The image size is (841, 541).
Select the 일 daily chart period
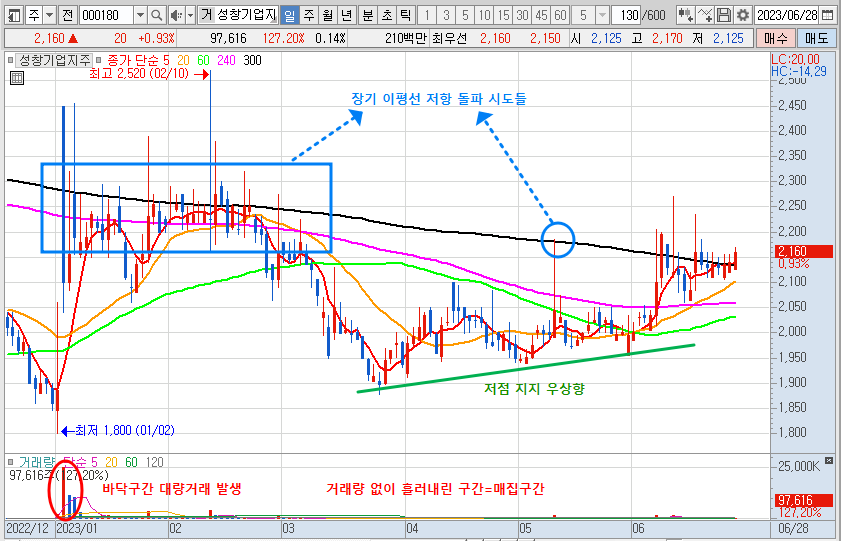click(x=290, y=15)
